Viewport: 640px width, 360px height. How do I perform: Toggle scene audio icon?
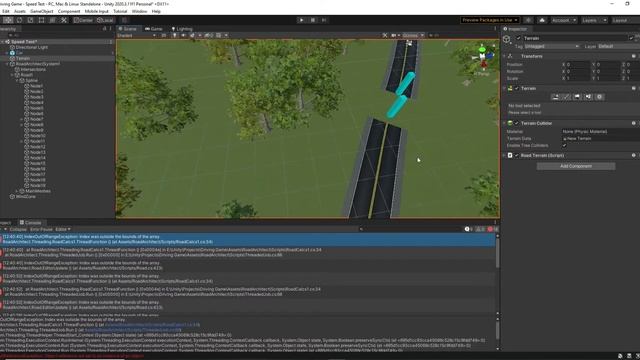pyautogui.click(x=183, y=36)
